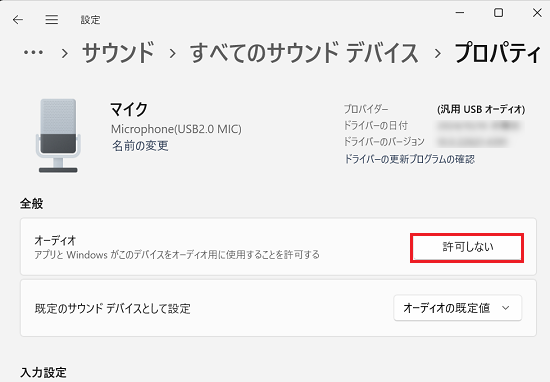Click the chevron before プロパティ breadcrumb
Screen dimensions: 550x382
click(437, 54)
